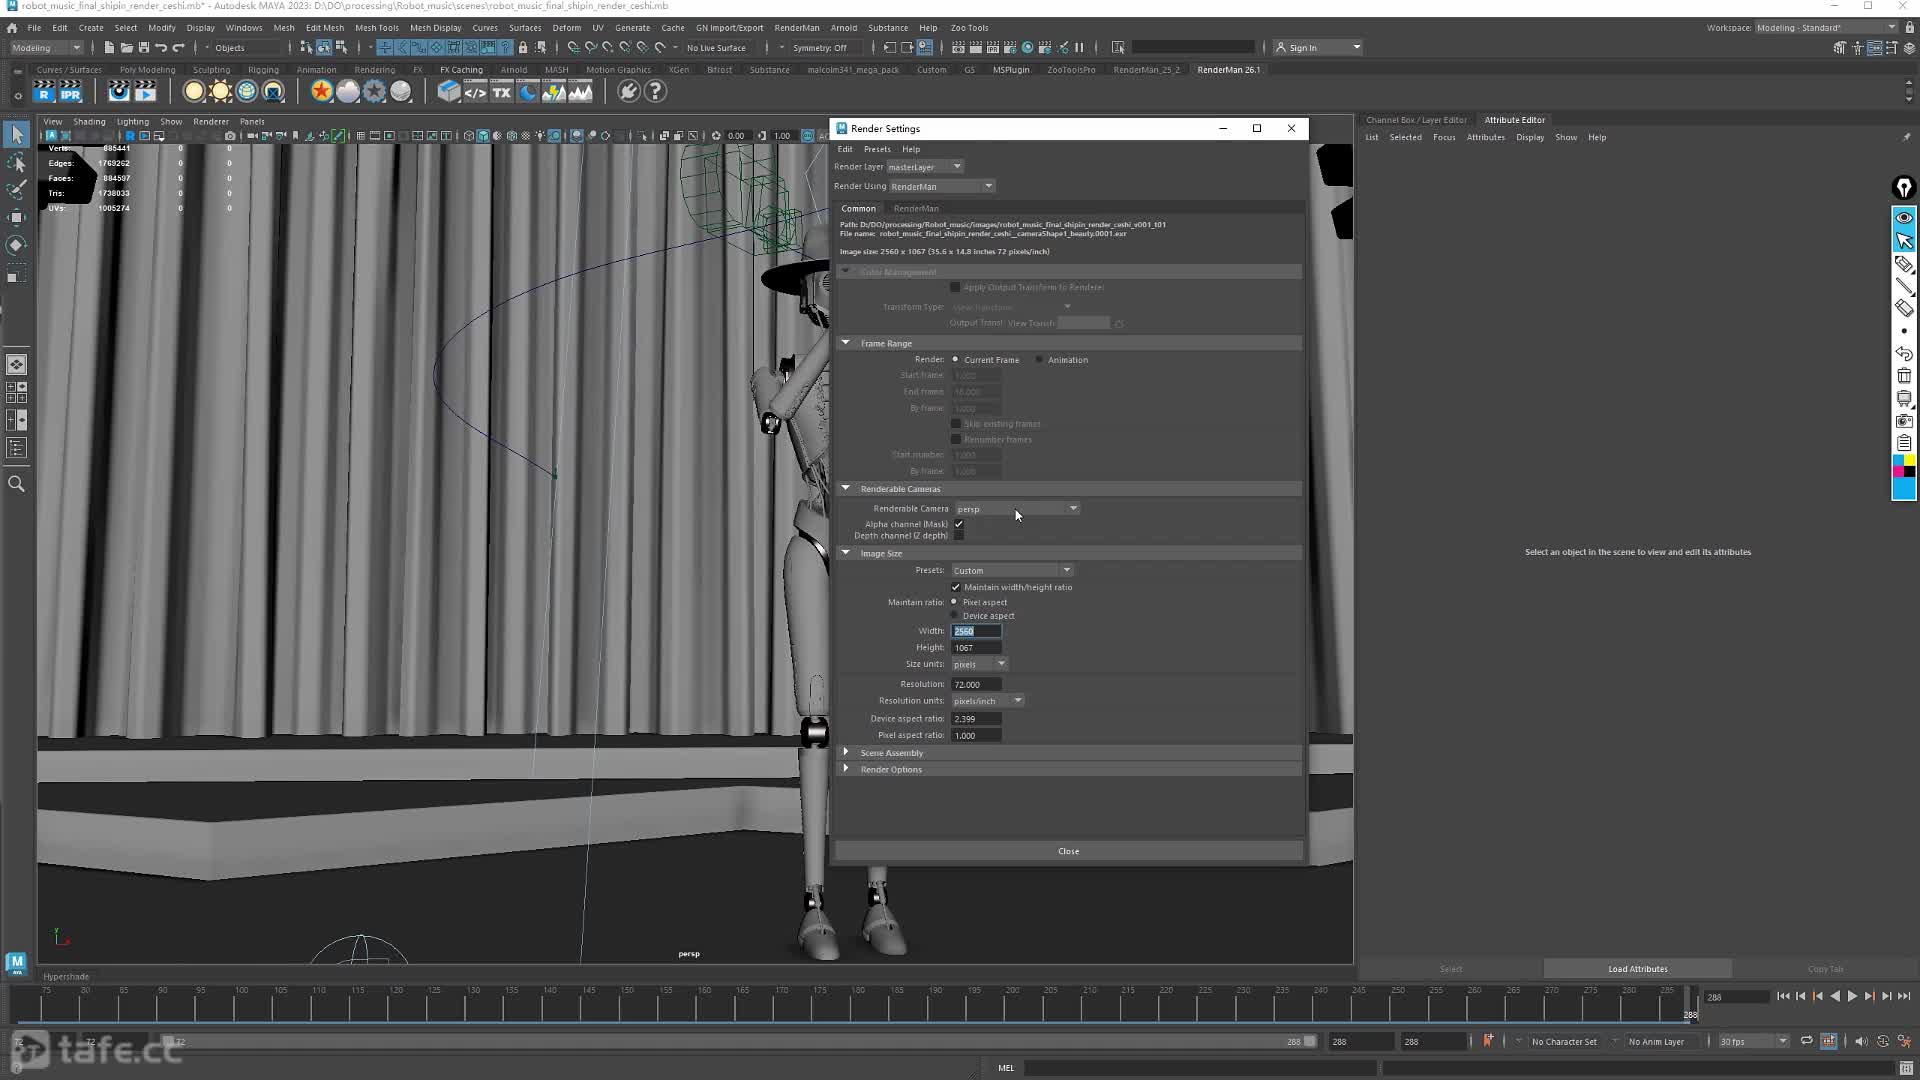This screenshot has height=1080, width=1920.
Task: Select the Current Frame radio button
Action: [955, 359]
